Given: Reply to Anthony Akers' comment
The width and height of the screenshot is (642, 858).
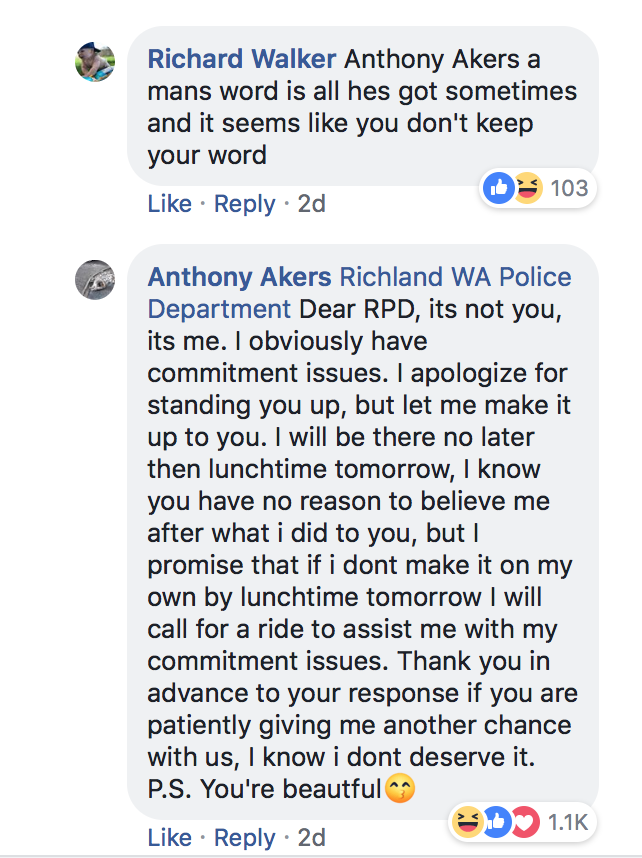Looking at the screenshot, I should tap(245, 838).
